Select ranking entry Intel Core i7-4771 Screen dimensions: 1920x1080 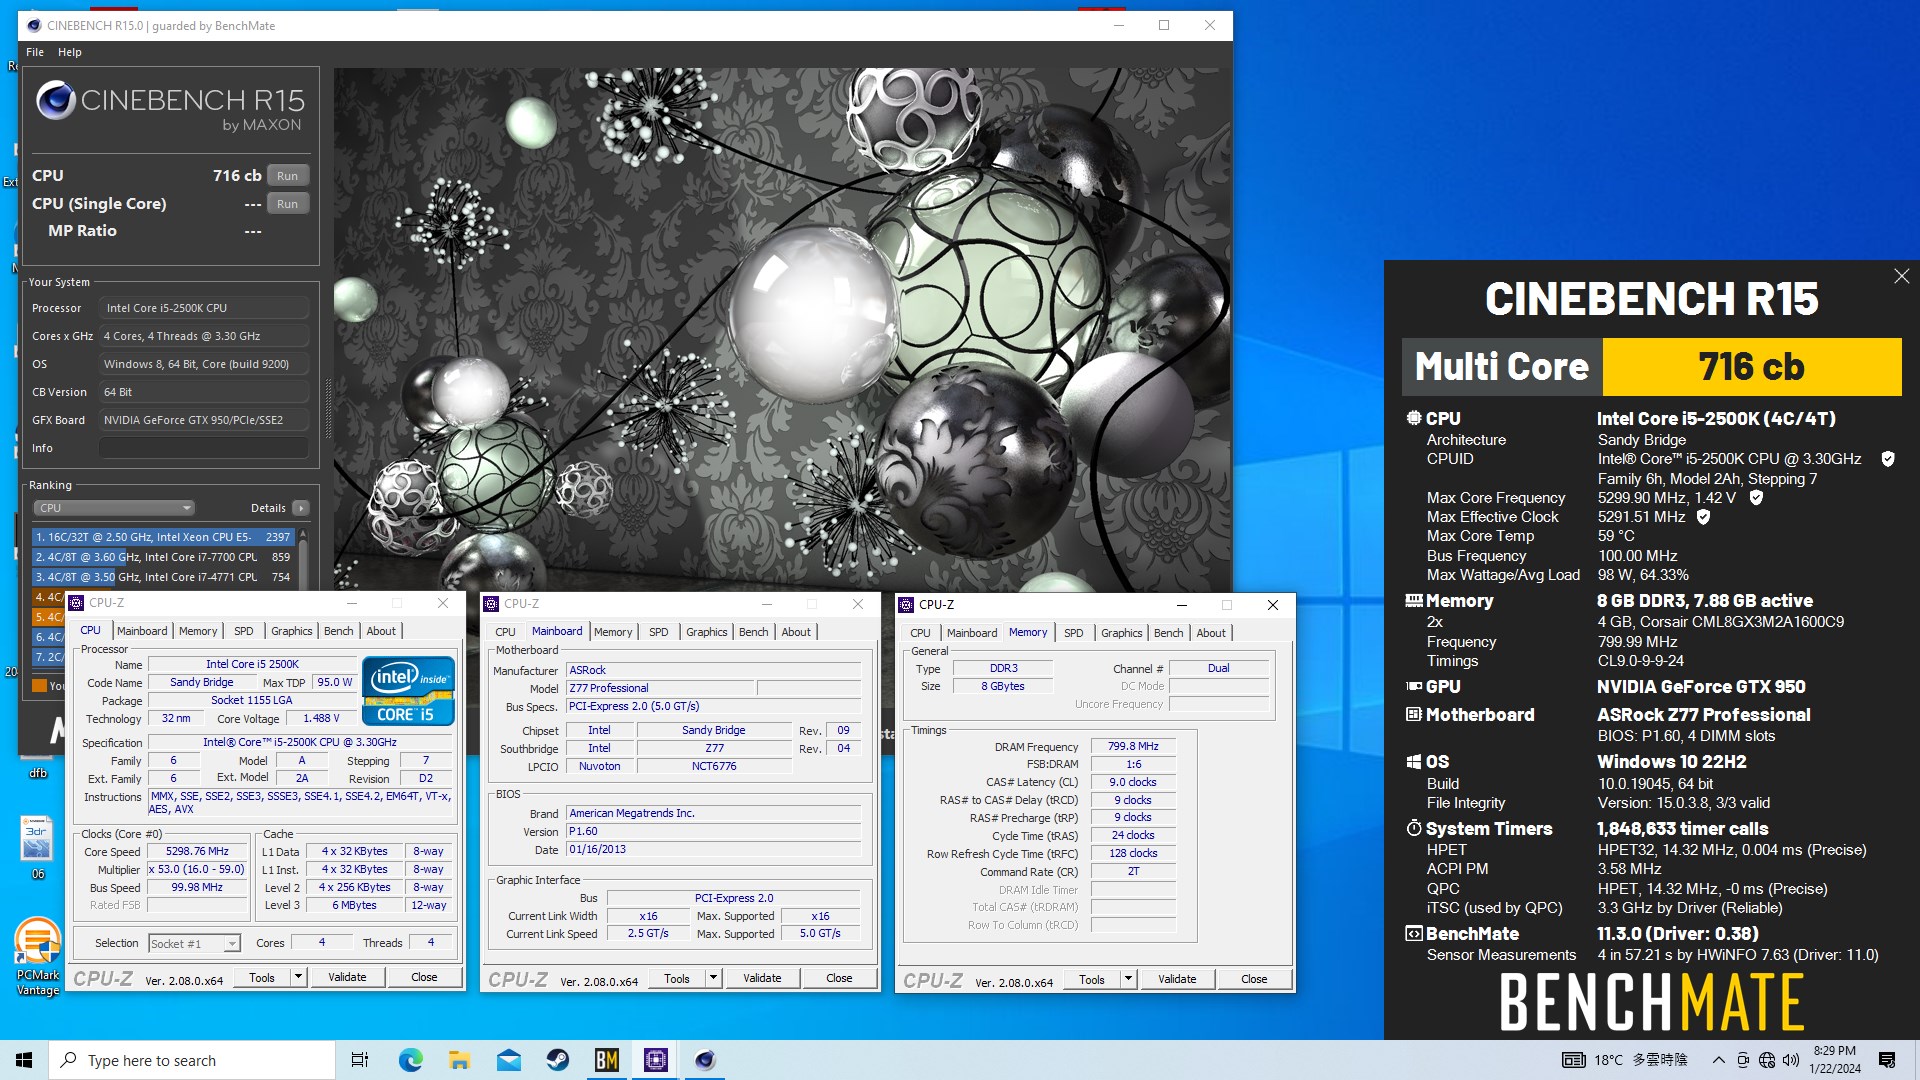point(163,577)
